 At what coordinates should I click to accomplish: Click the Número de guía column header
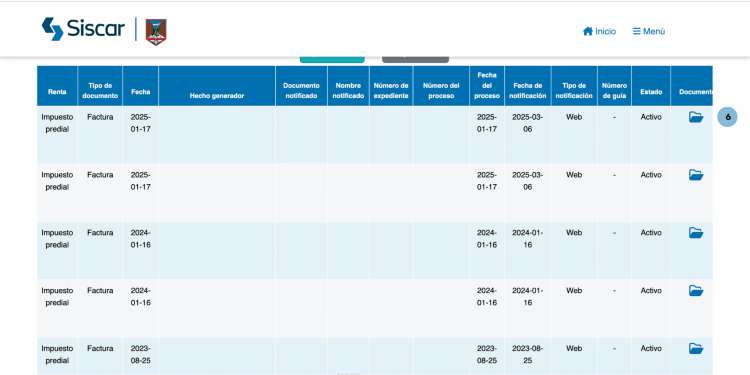pyautogui.click(x=614, y=91)
